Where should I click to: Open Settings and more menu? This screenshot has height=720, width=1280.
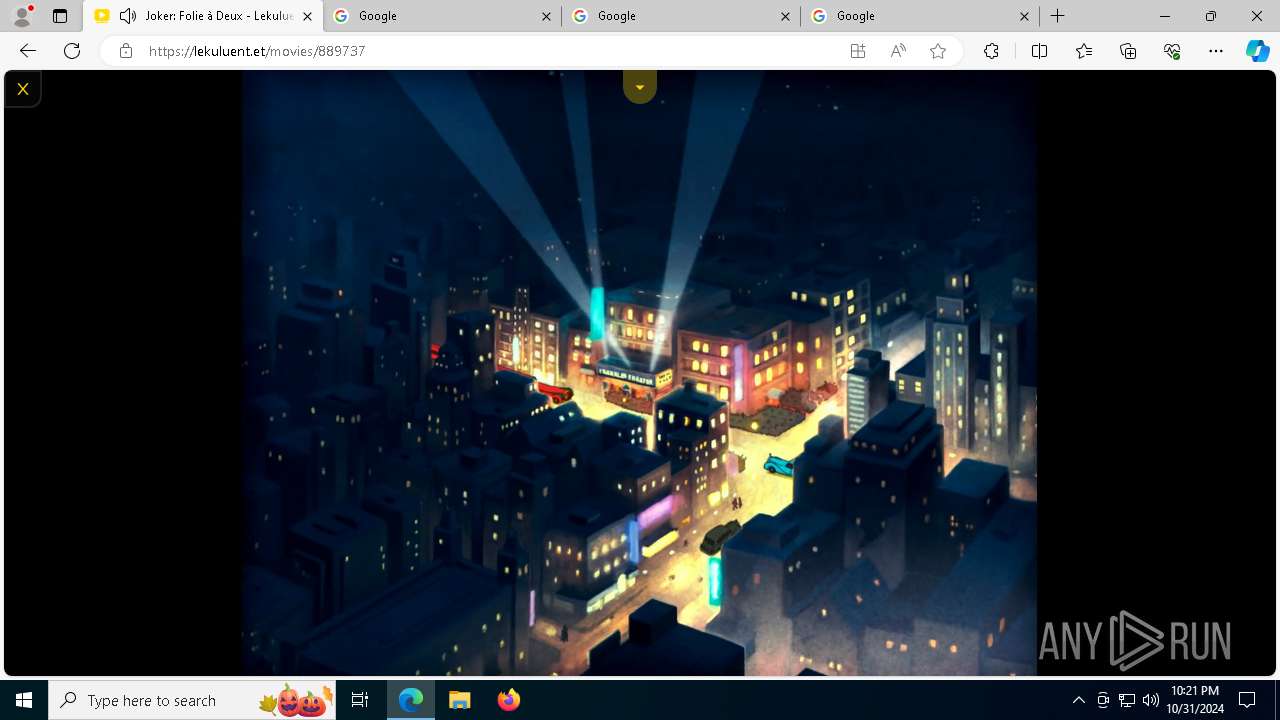point(1216,51)
